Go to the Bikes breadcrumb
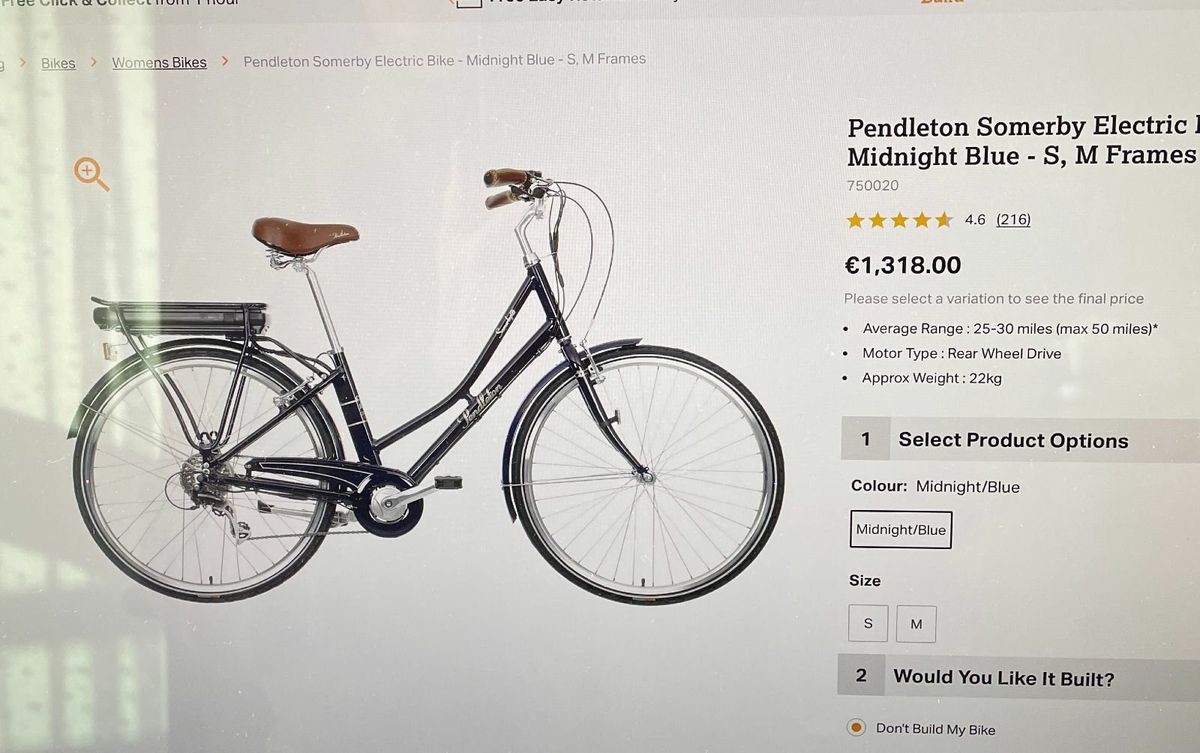The height and width of the screenshot is (753, 1200). (58, 63)
